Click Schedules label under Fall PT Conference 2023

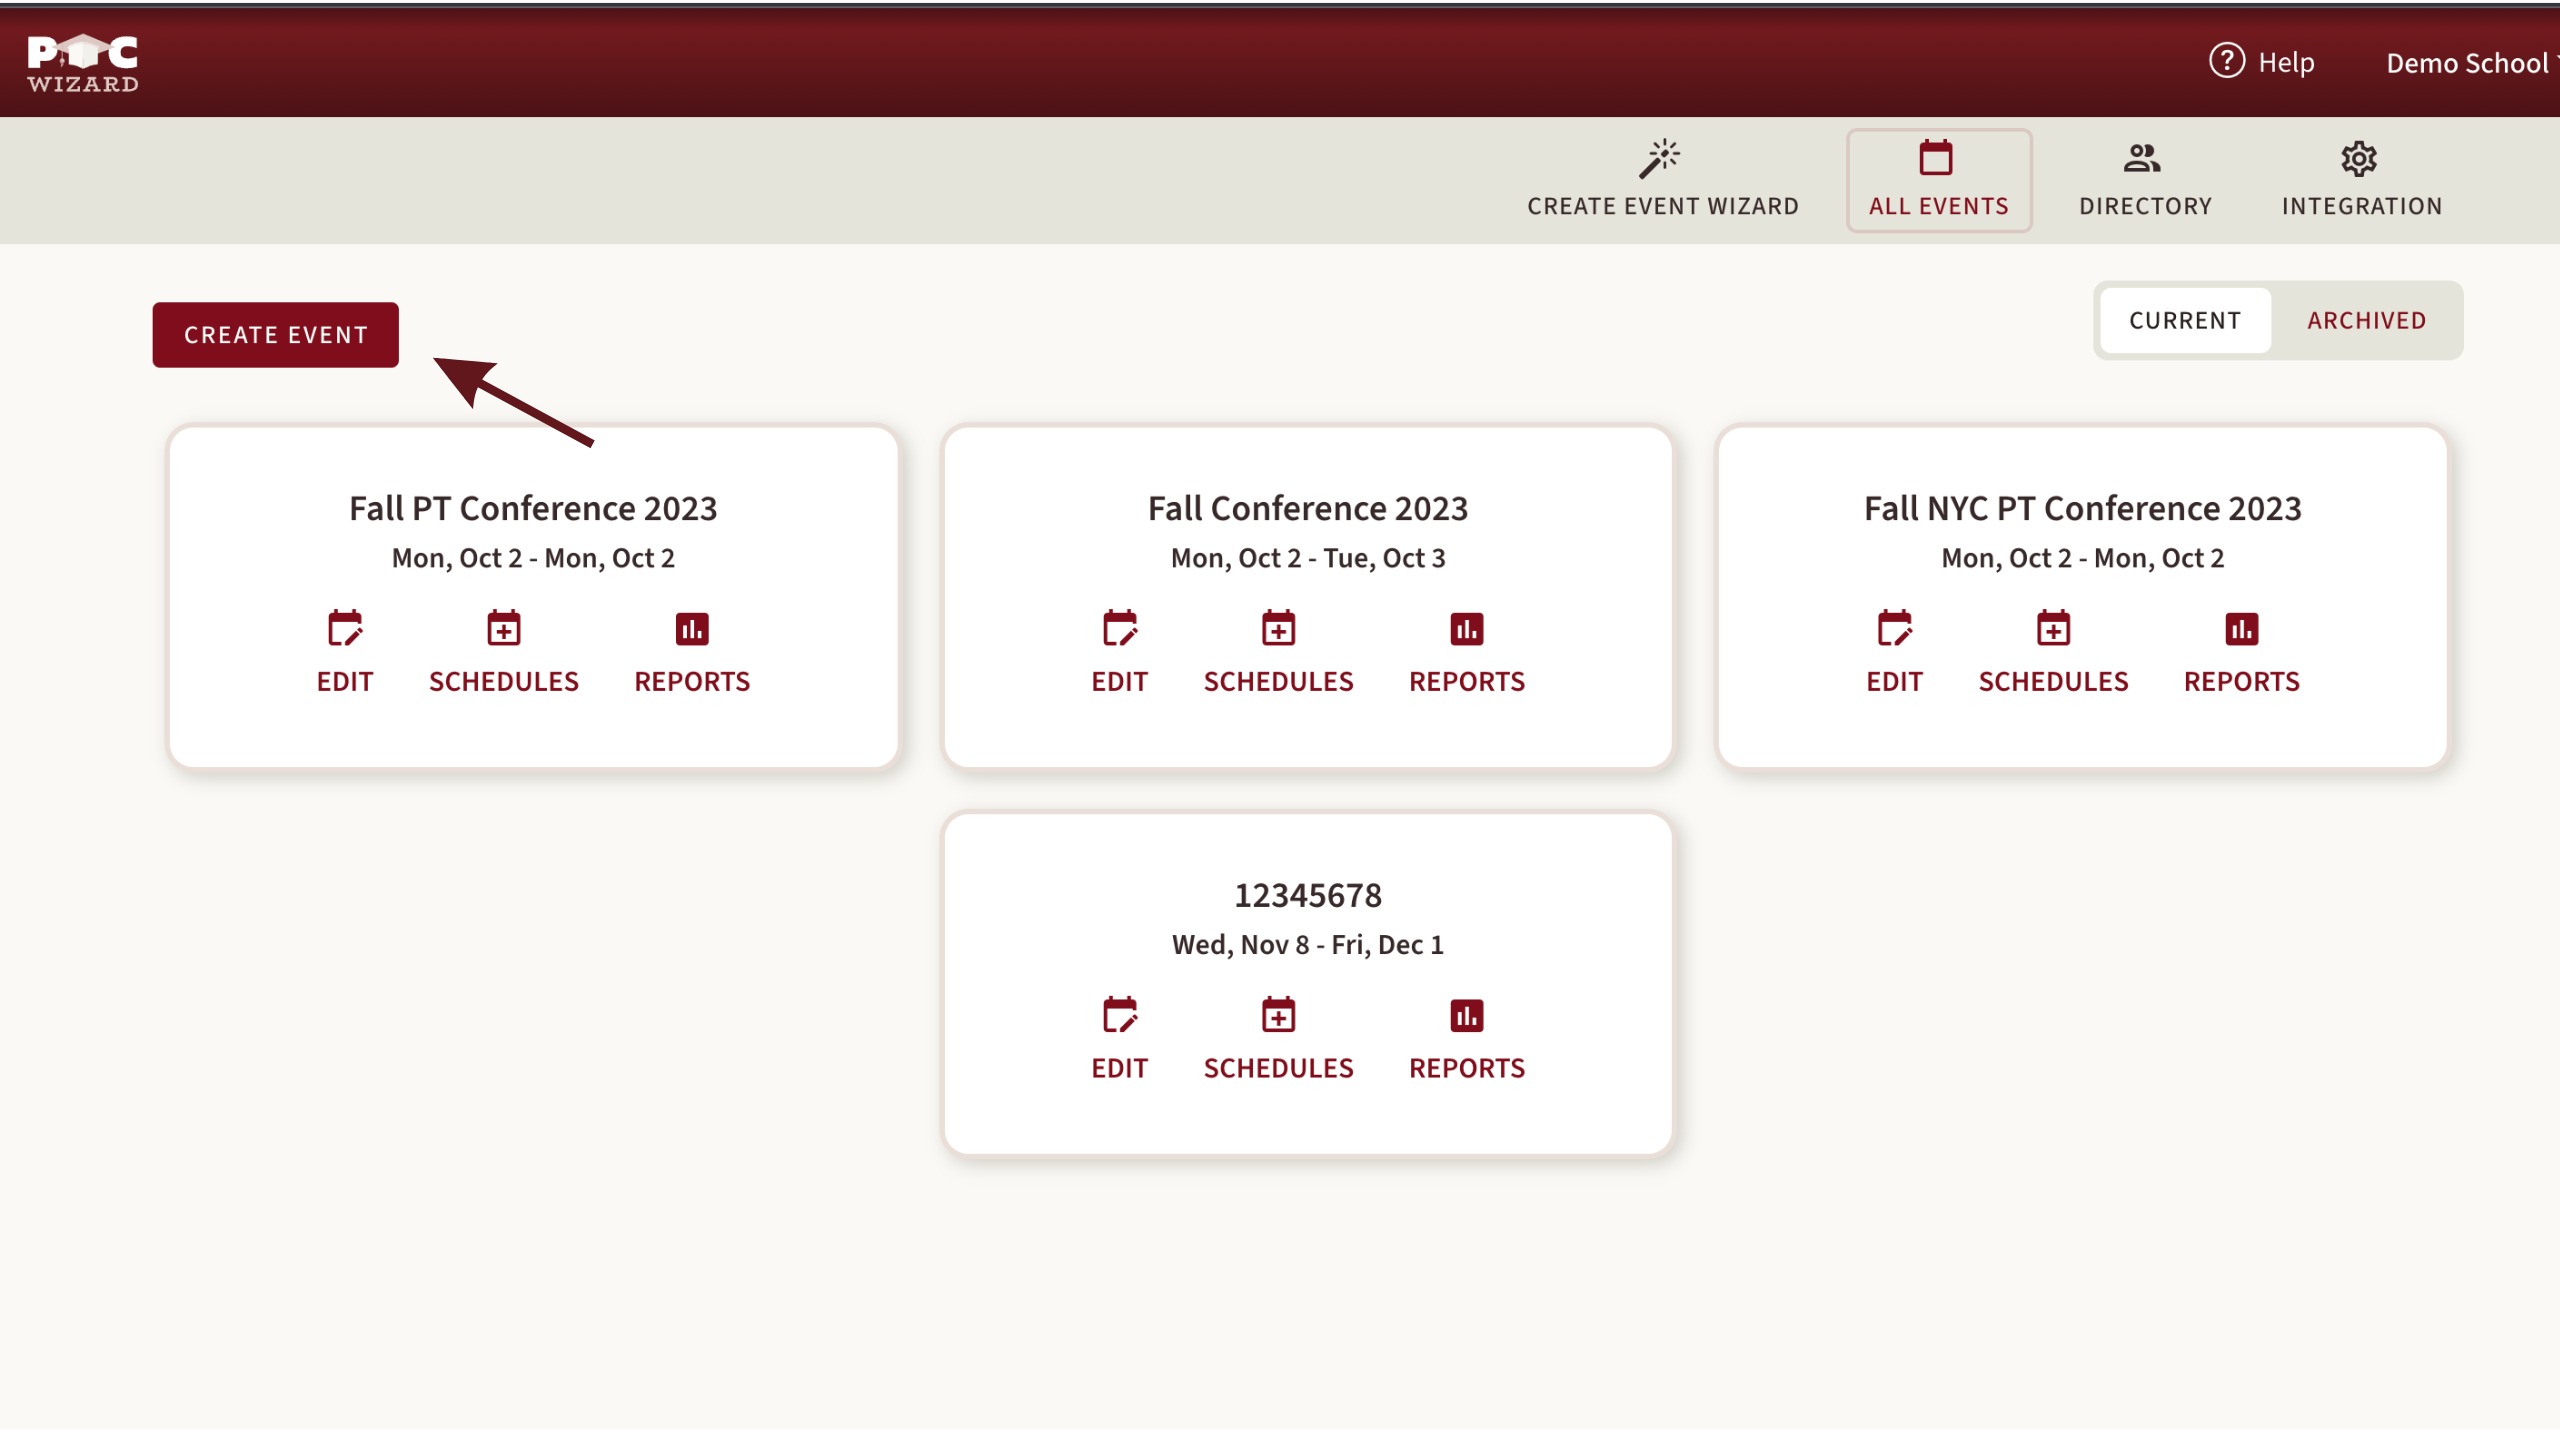(x=504, y=682)
